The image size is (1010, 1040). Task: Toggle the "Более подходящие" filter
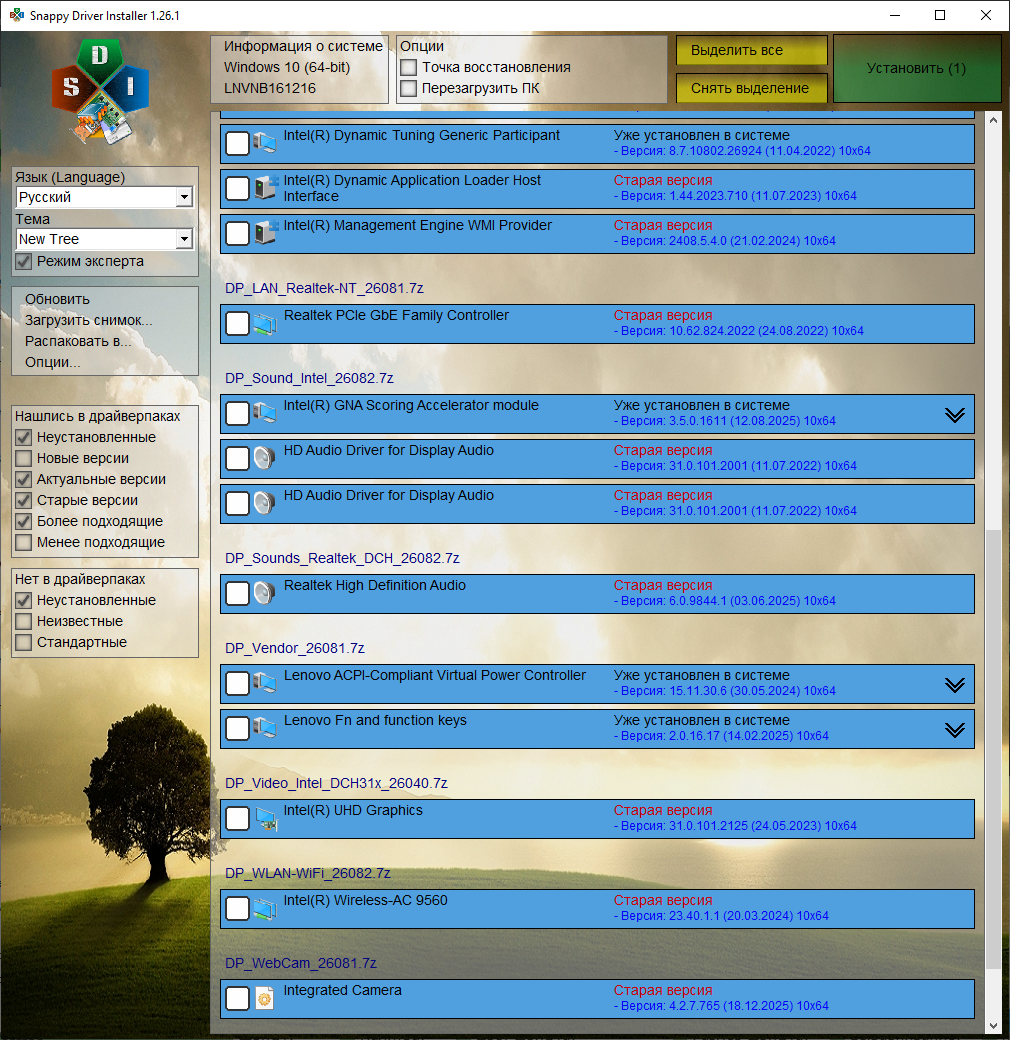point(24,521)
